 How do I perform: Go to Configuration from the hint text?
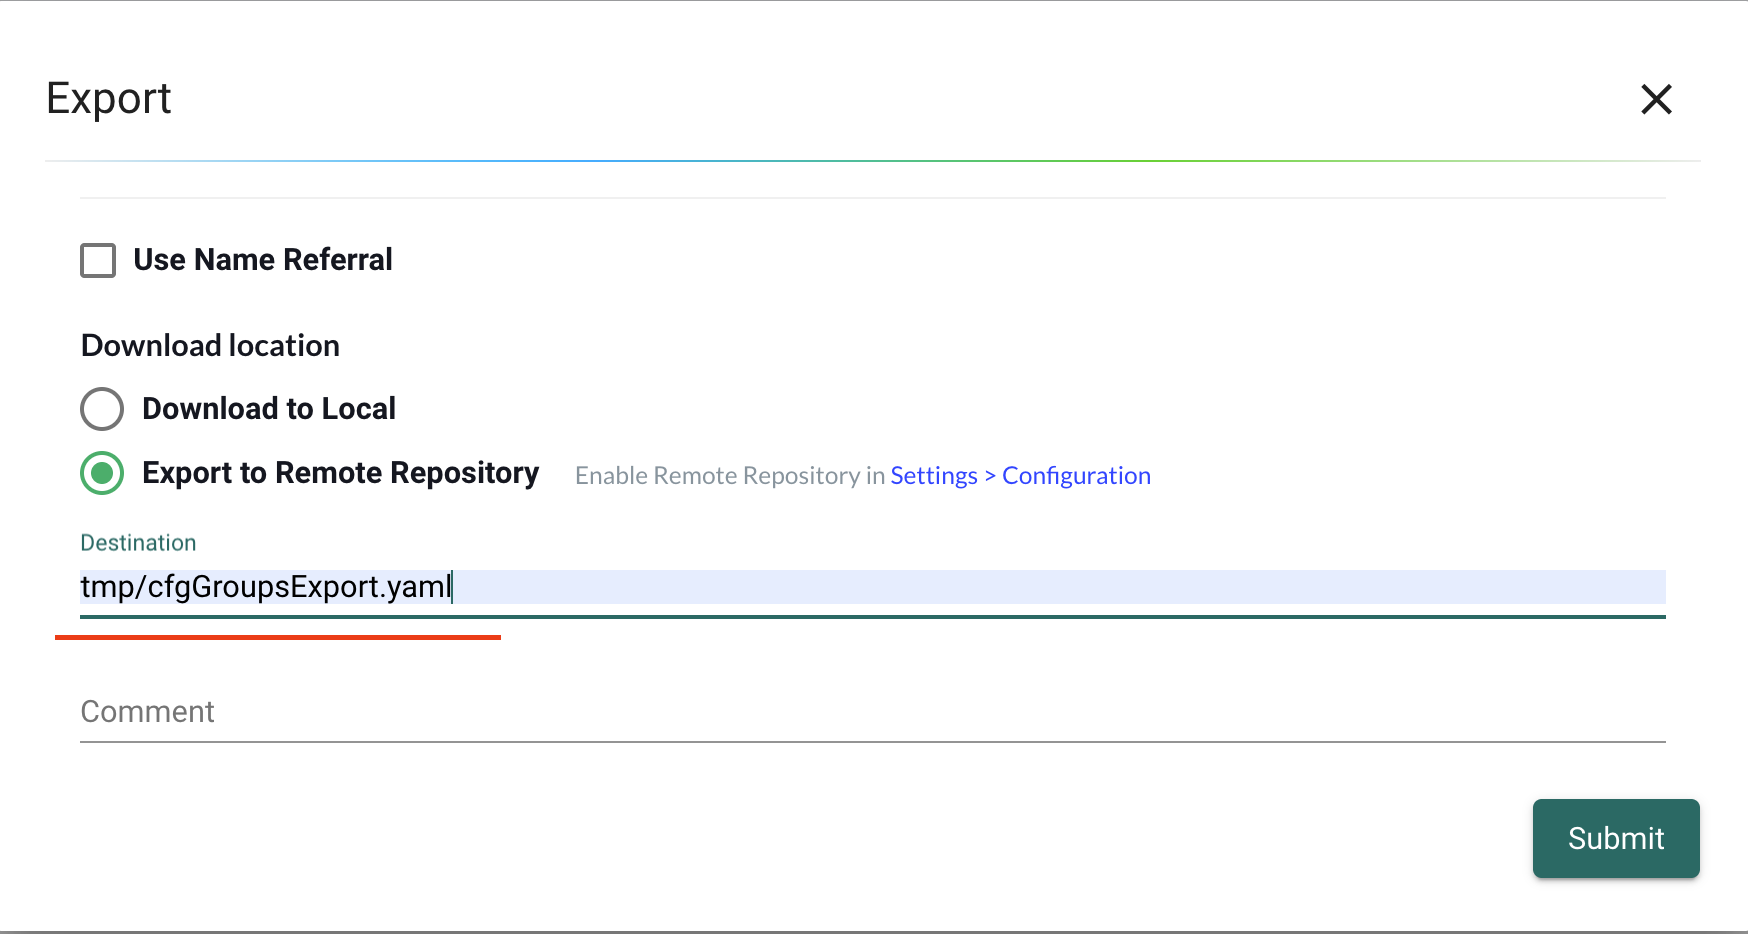(1076, 475)
